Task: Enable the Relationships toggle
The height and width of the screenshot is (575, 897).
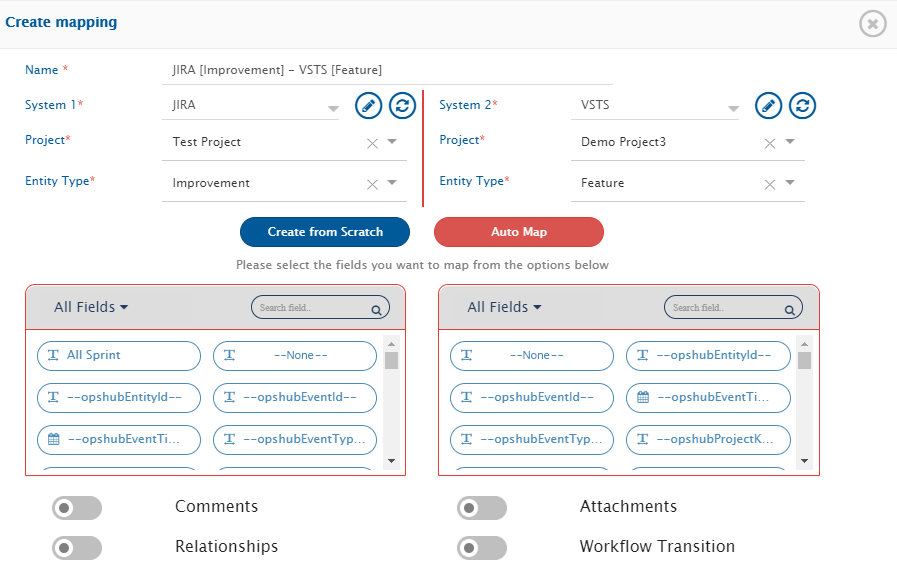Action: coord(77,548)
